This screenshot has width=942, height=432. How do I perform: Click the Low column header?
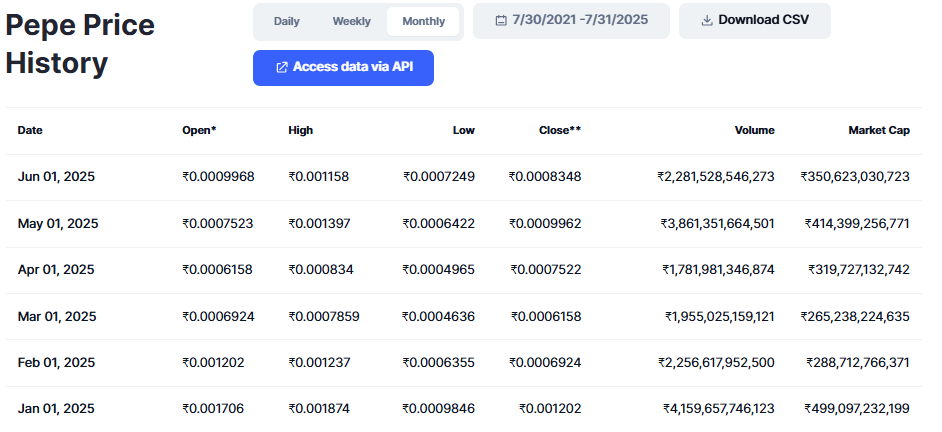pyautogui.click(x=463, y=130)
